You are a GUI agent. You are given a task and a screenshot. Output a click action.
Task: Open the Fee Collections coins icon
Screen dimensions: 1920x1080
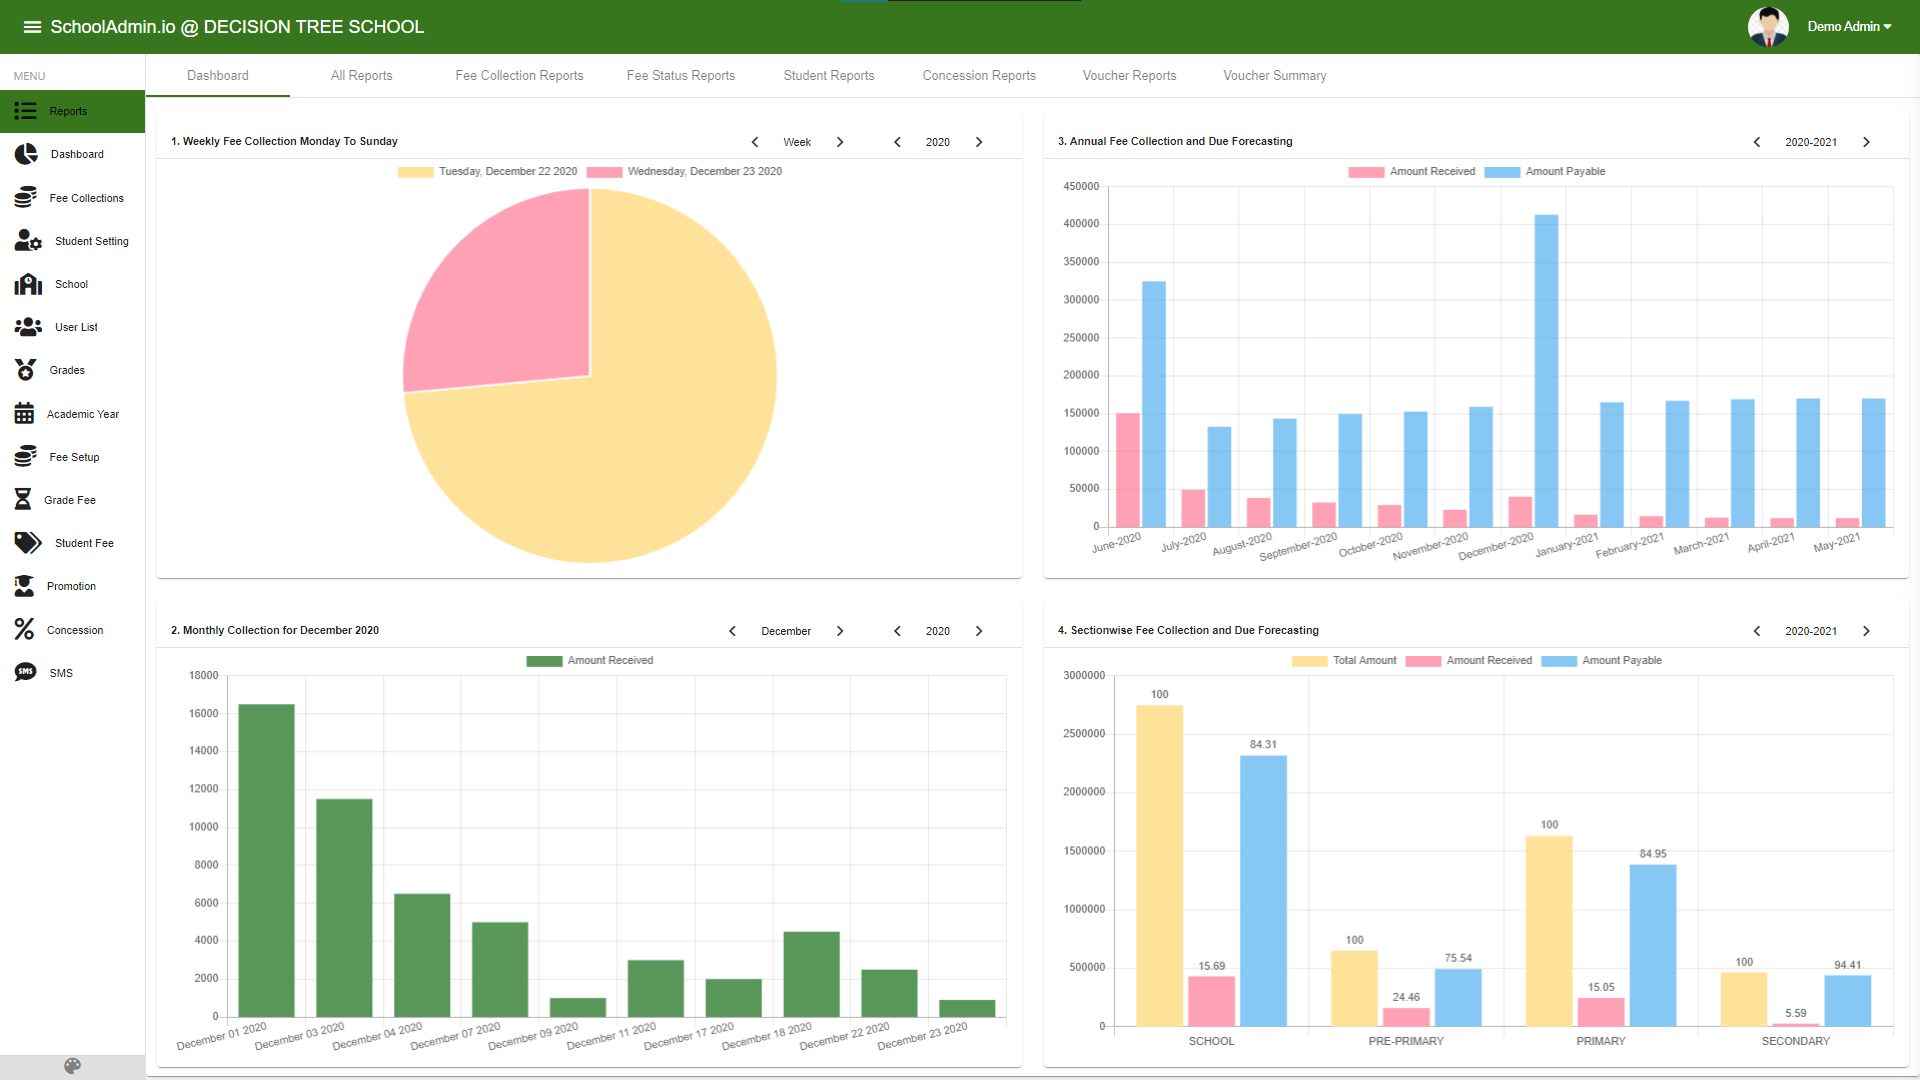pyautogui.click(x=25, y=198)
